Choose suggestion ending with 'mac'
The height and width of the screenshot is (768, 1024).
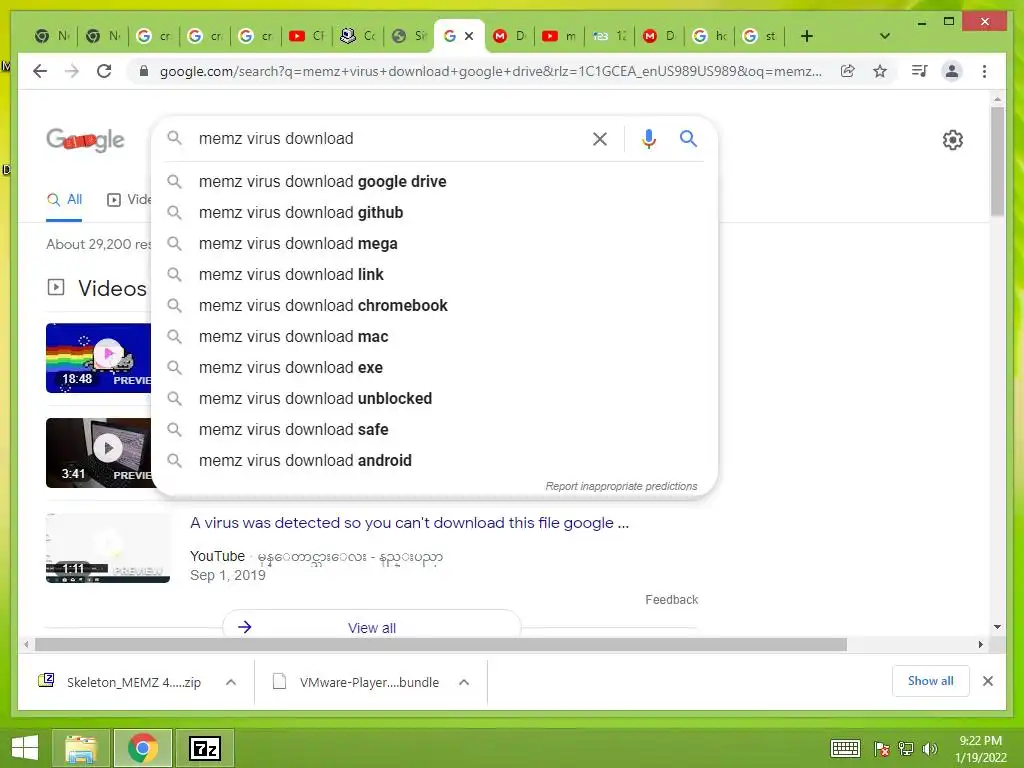point(435,336)
